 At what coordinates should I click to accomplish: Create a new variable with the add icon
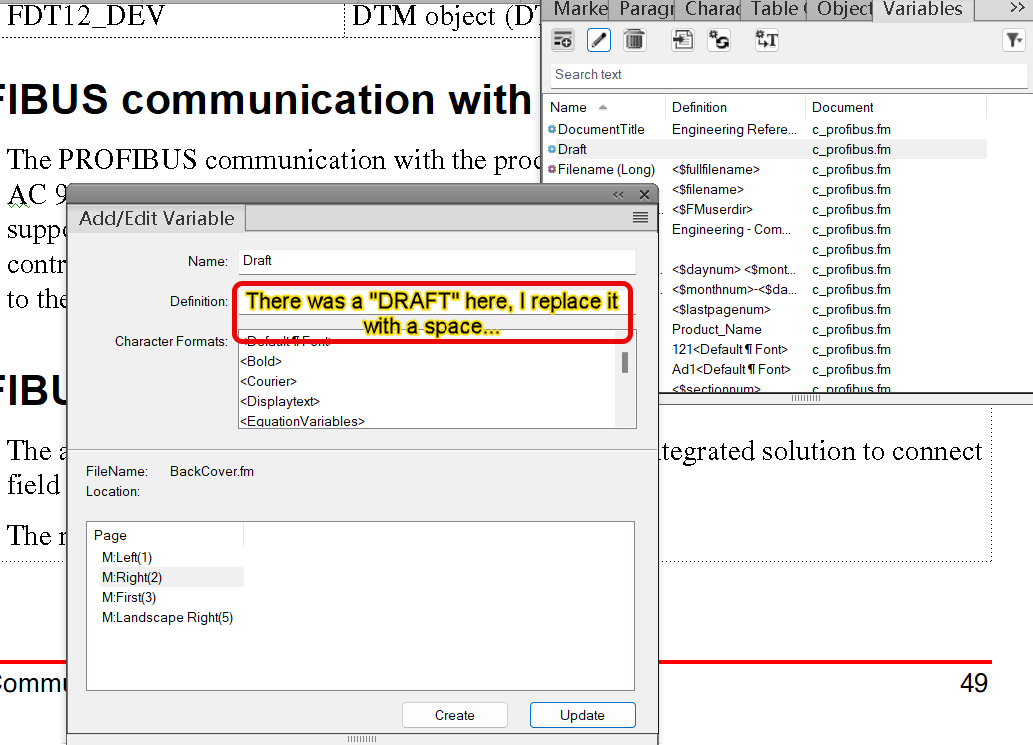point(563,39)
